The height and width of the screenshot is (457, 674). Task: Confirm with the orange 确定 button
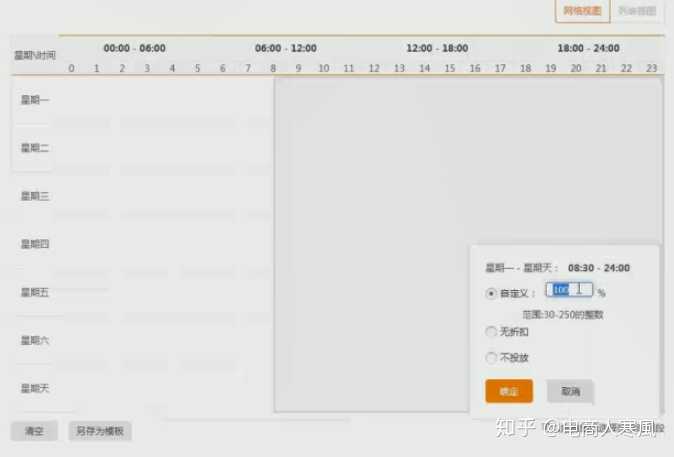pyautogui.click(x=508, y=391)
